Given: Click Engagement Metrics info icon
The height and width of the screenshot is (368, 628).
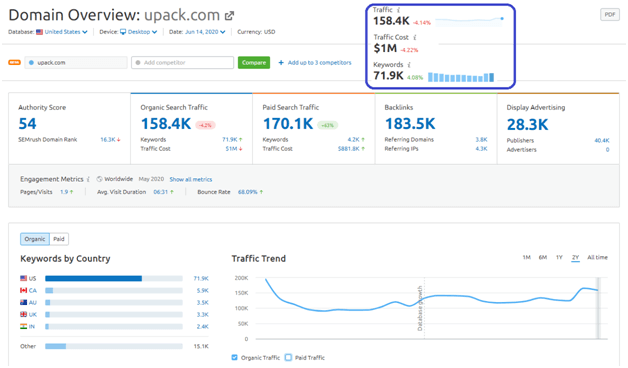Looking at the screenshot, I should point(88,179).
